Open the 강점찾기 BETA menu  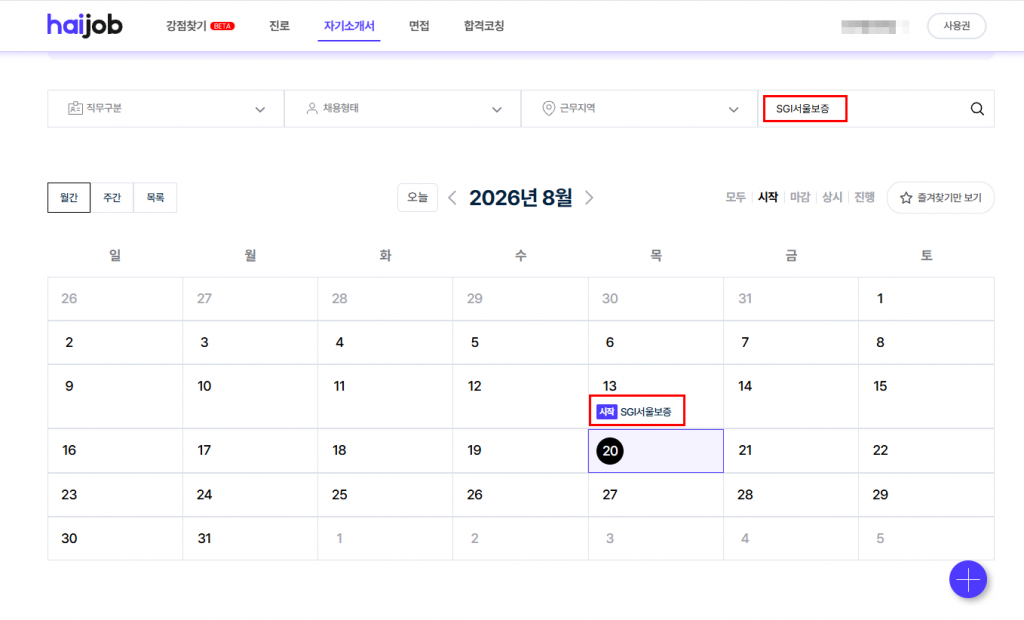tap(200, 26)
